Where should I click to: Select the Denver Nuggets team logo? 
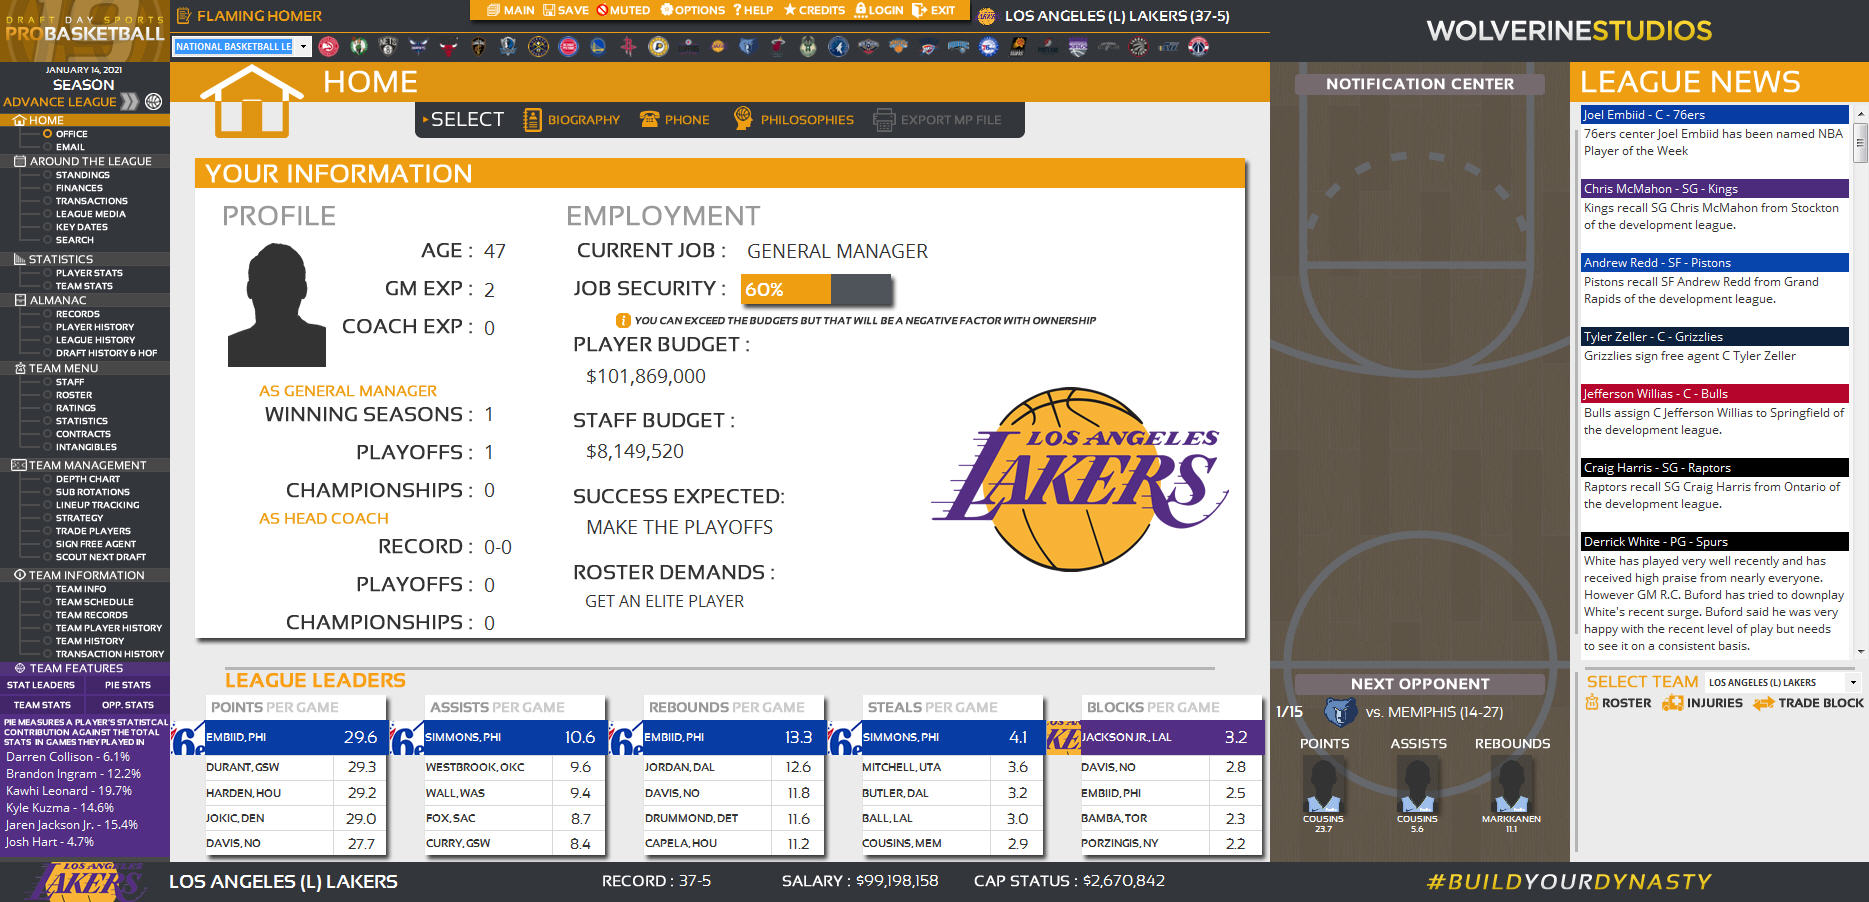[x=538, y=46]
